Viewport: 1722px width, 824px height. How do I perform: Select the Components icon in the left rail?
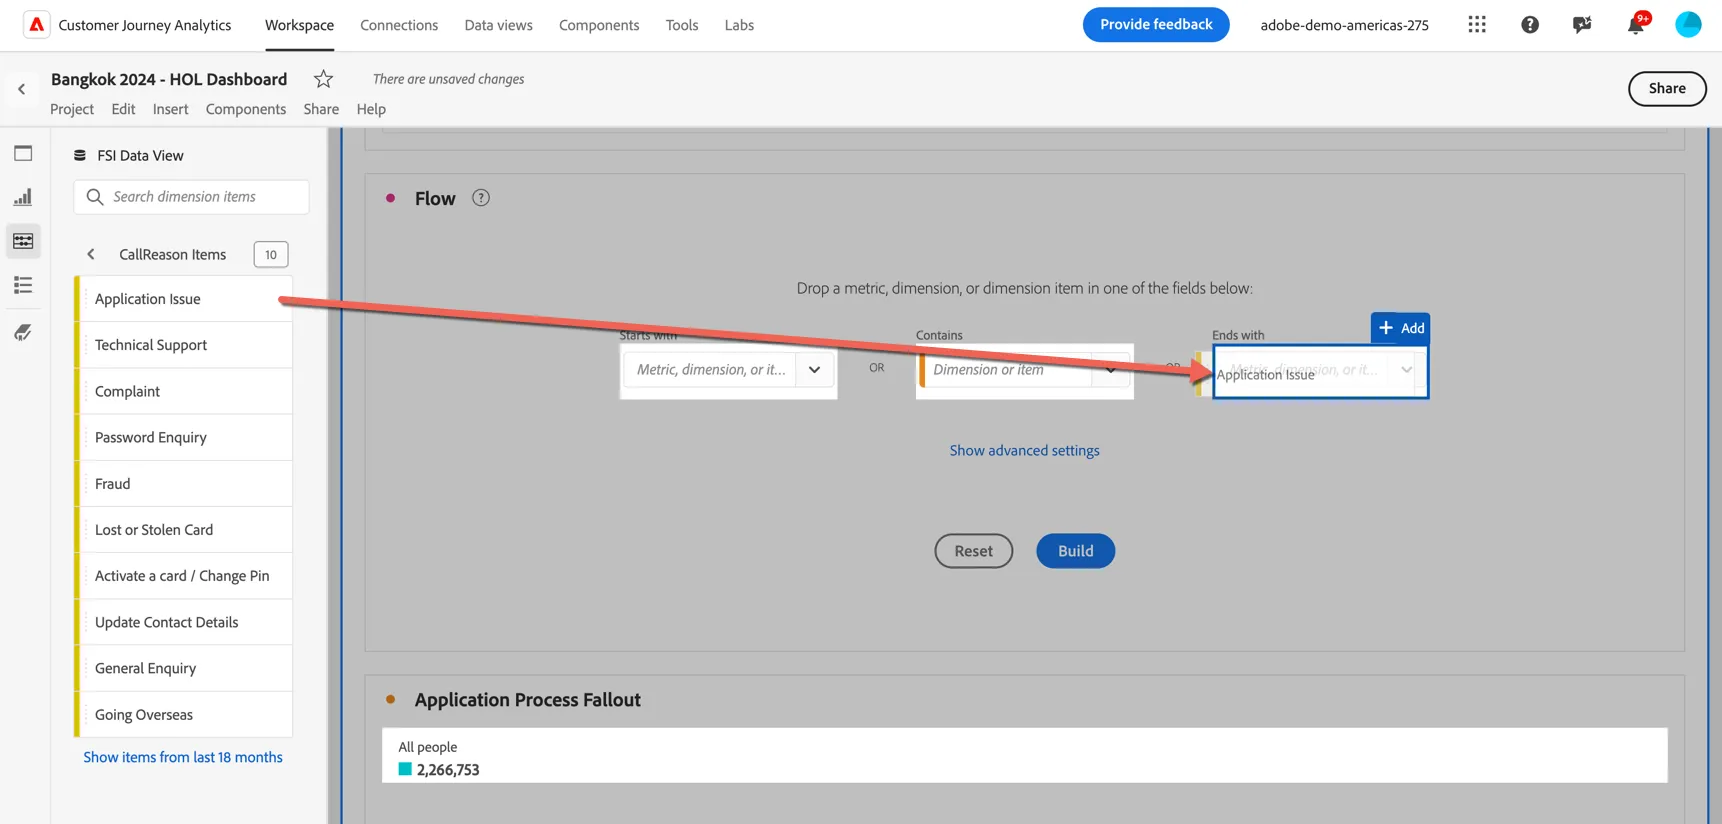[23, 241]
